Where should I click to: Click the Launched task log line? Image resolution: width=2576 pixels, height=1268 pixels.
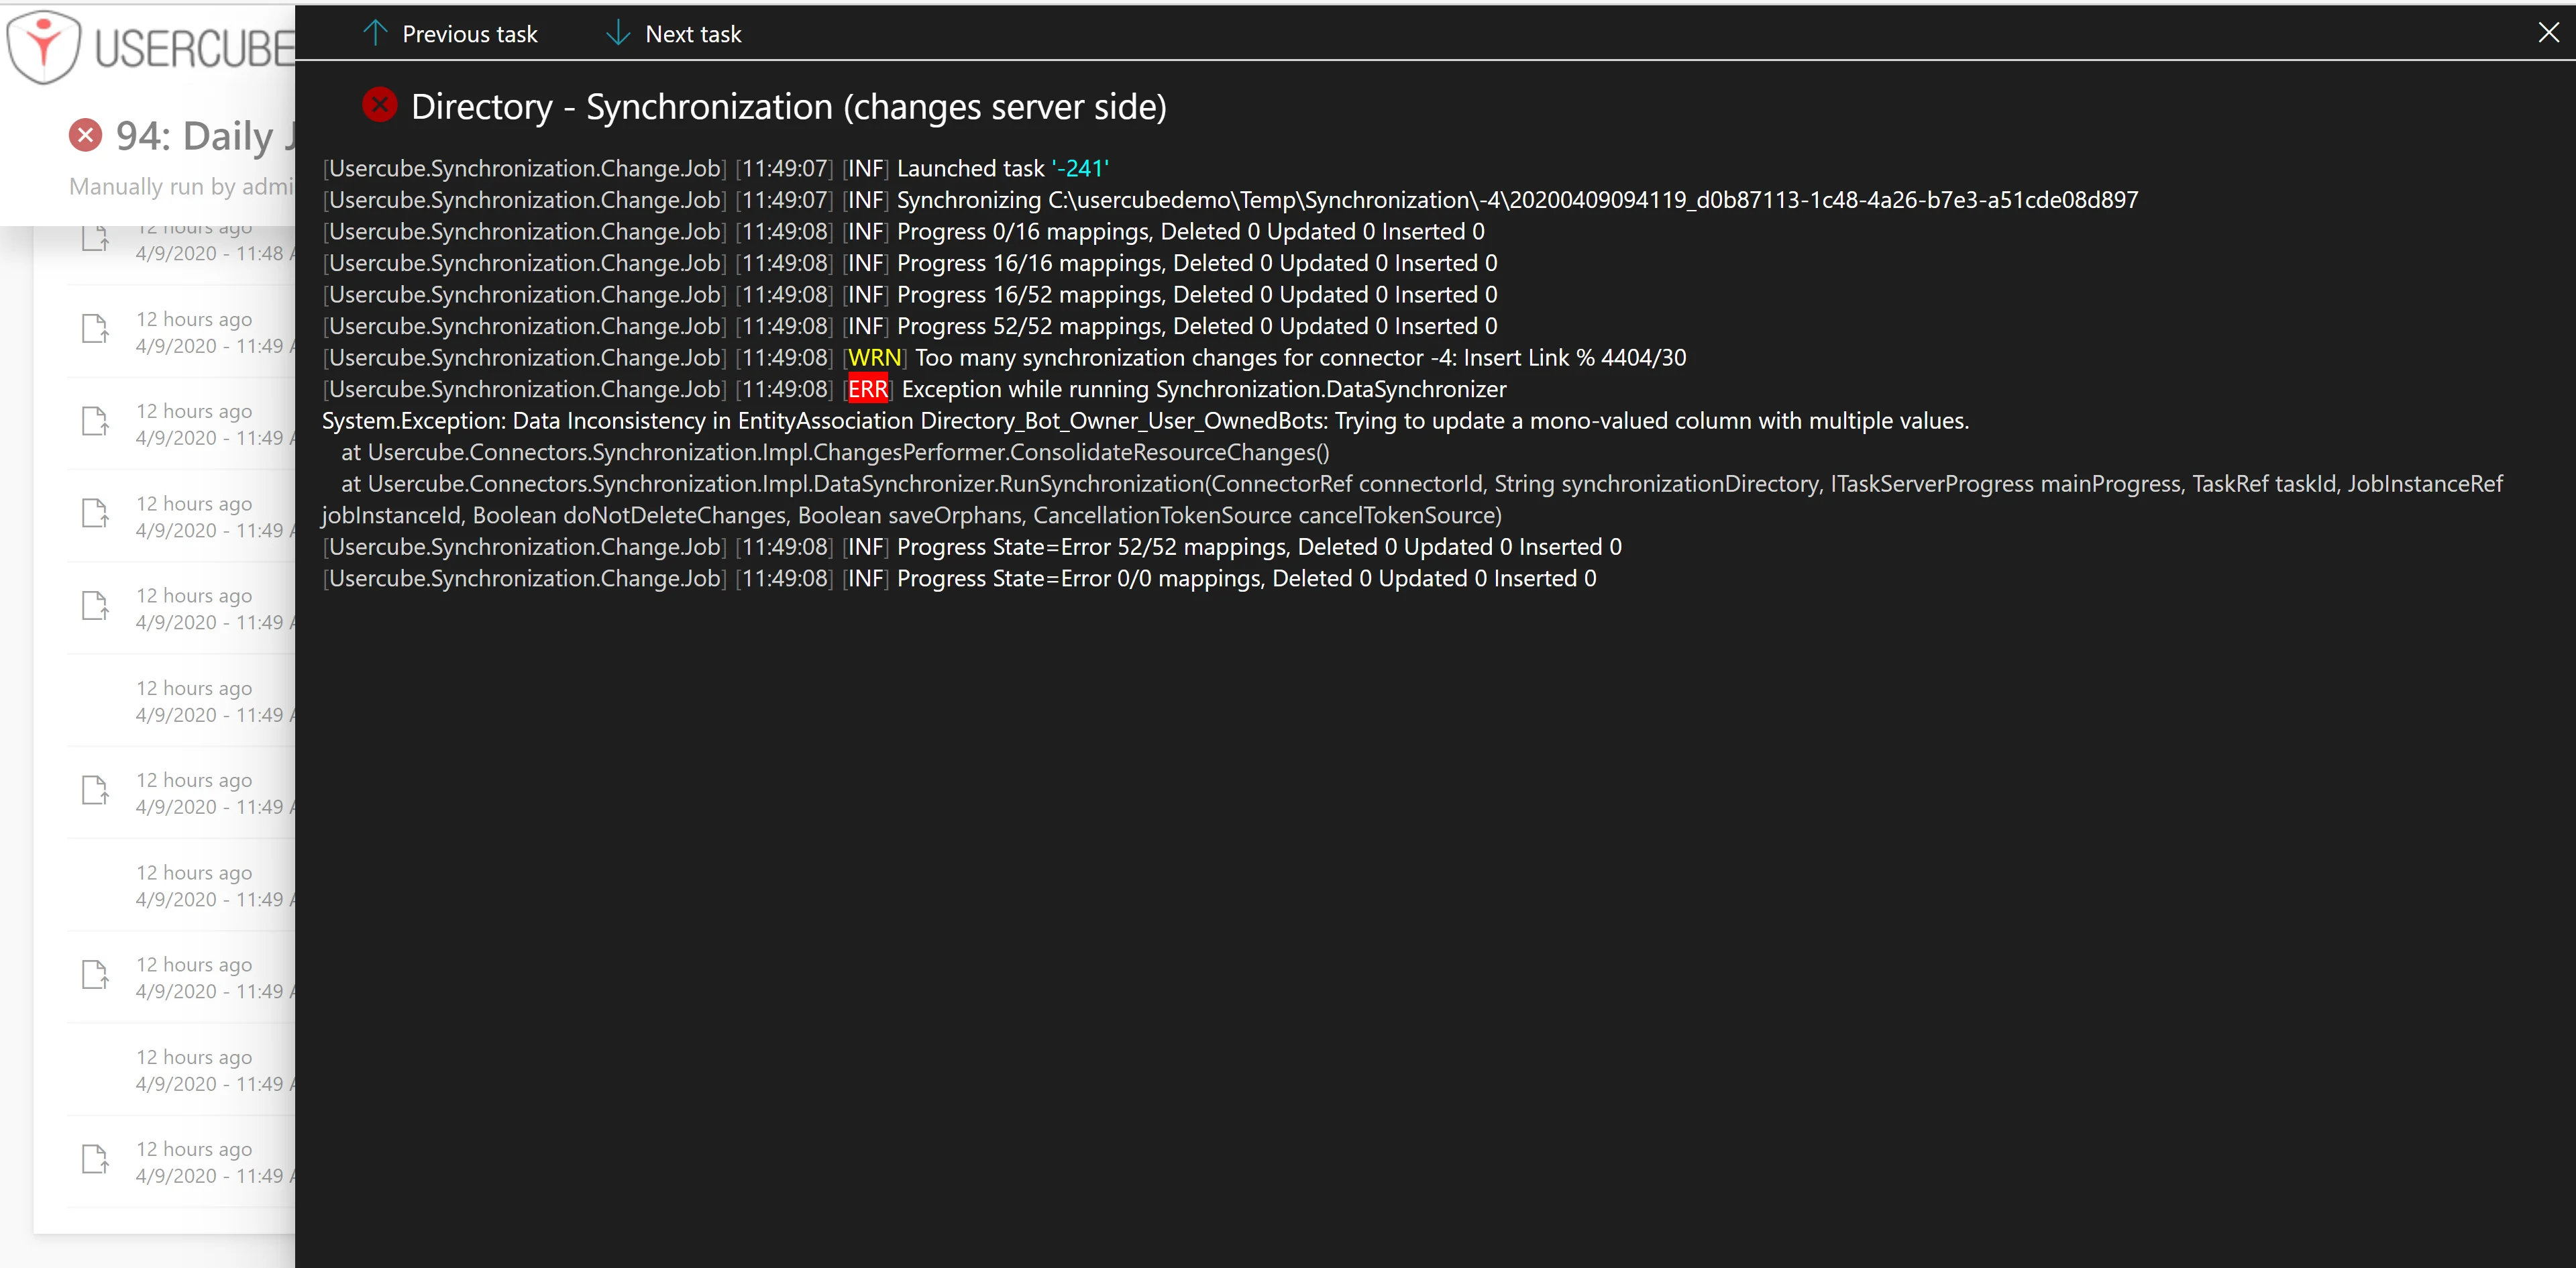[x=716, y=169]
